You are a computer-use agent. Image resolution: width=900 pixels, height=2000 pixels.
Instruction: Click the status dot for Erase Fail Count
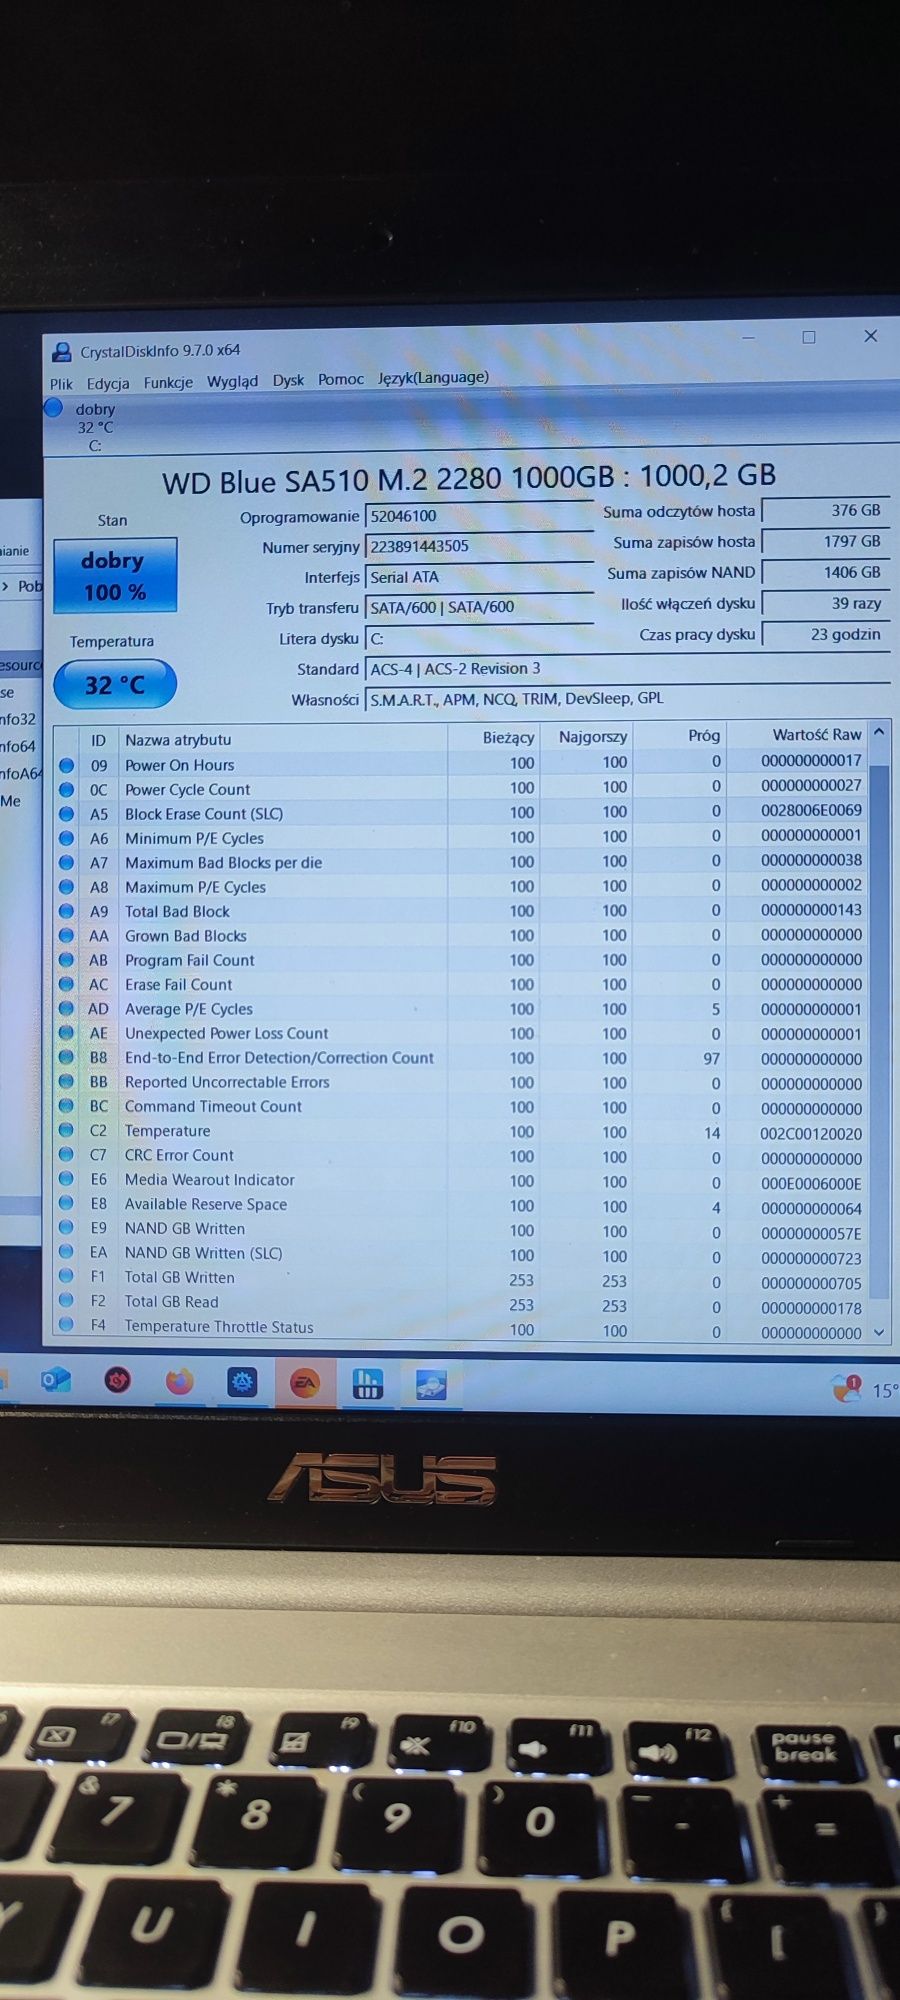(x=66, y=984)
